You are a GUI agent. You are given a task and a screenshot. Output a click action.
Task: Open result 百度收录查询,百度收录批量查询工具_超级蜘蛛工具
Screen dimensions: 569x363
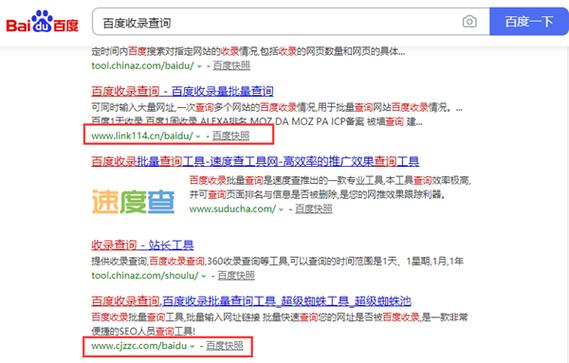(251, 301)
